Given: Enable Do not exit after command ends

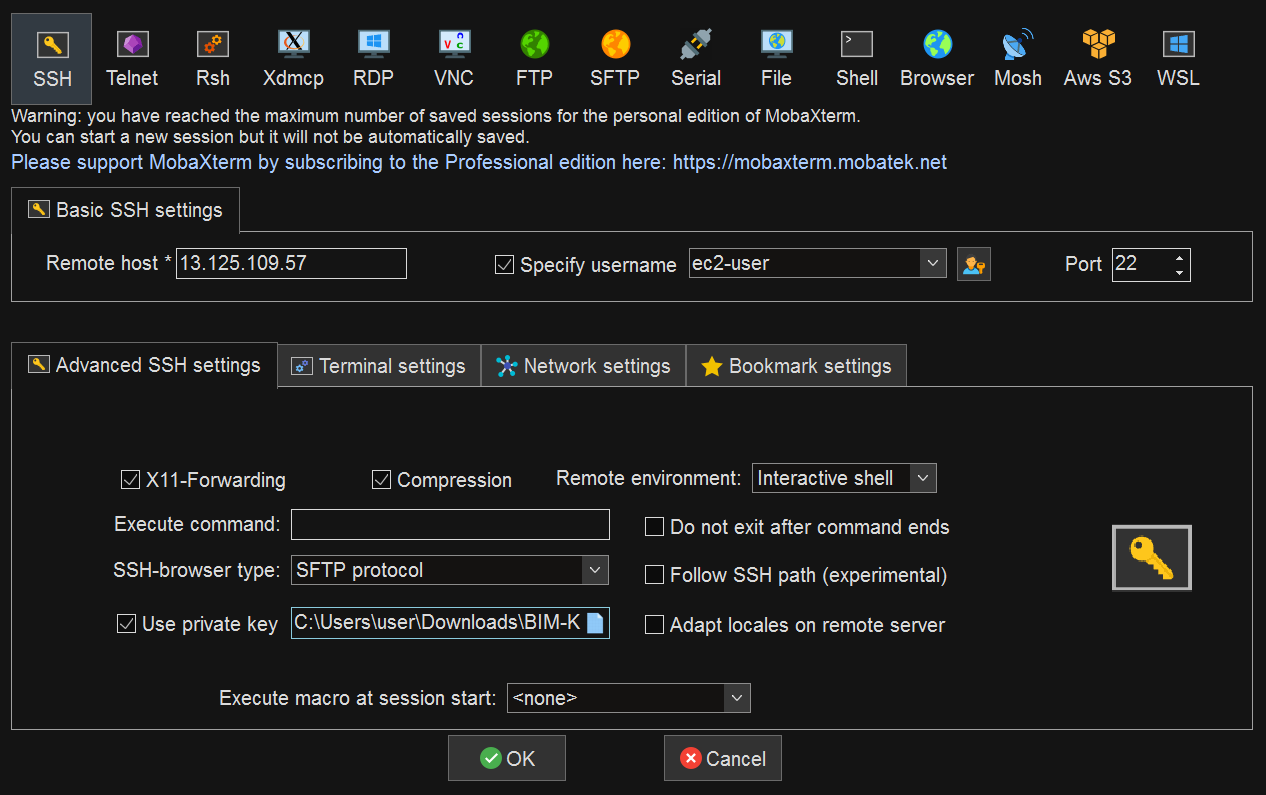Looking at the screenshot, I should [654, 527].
